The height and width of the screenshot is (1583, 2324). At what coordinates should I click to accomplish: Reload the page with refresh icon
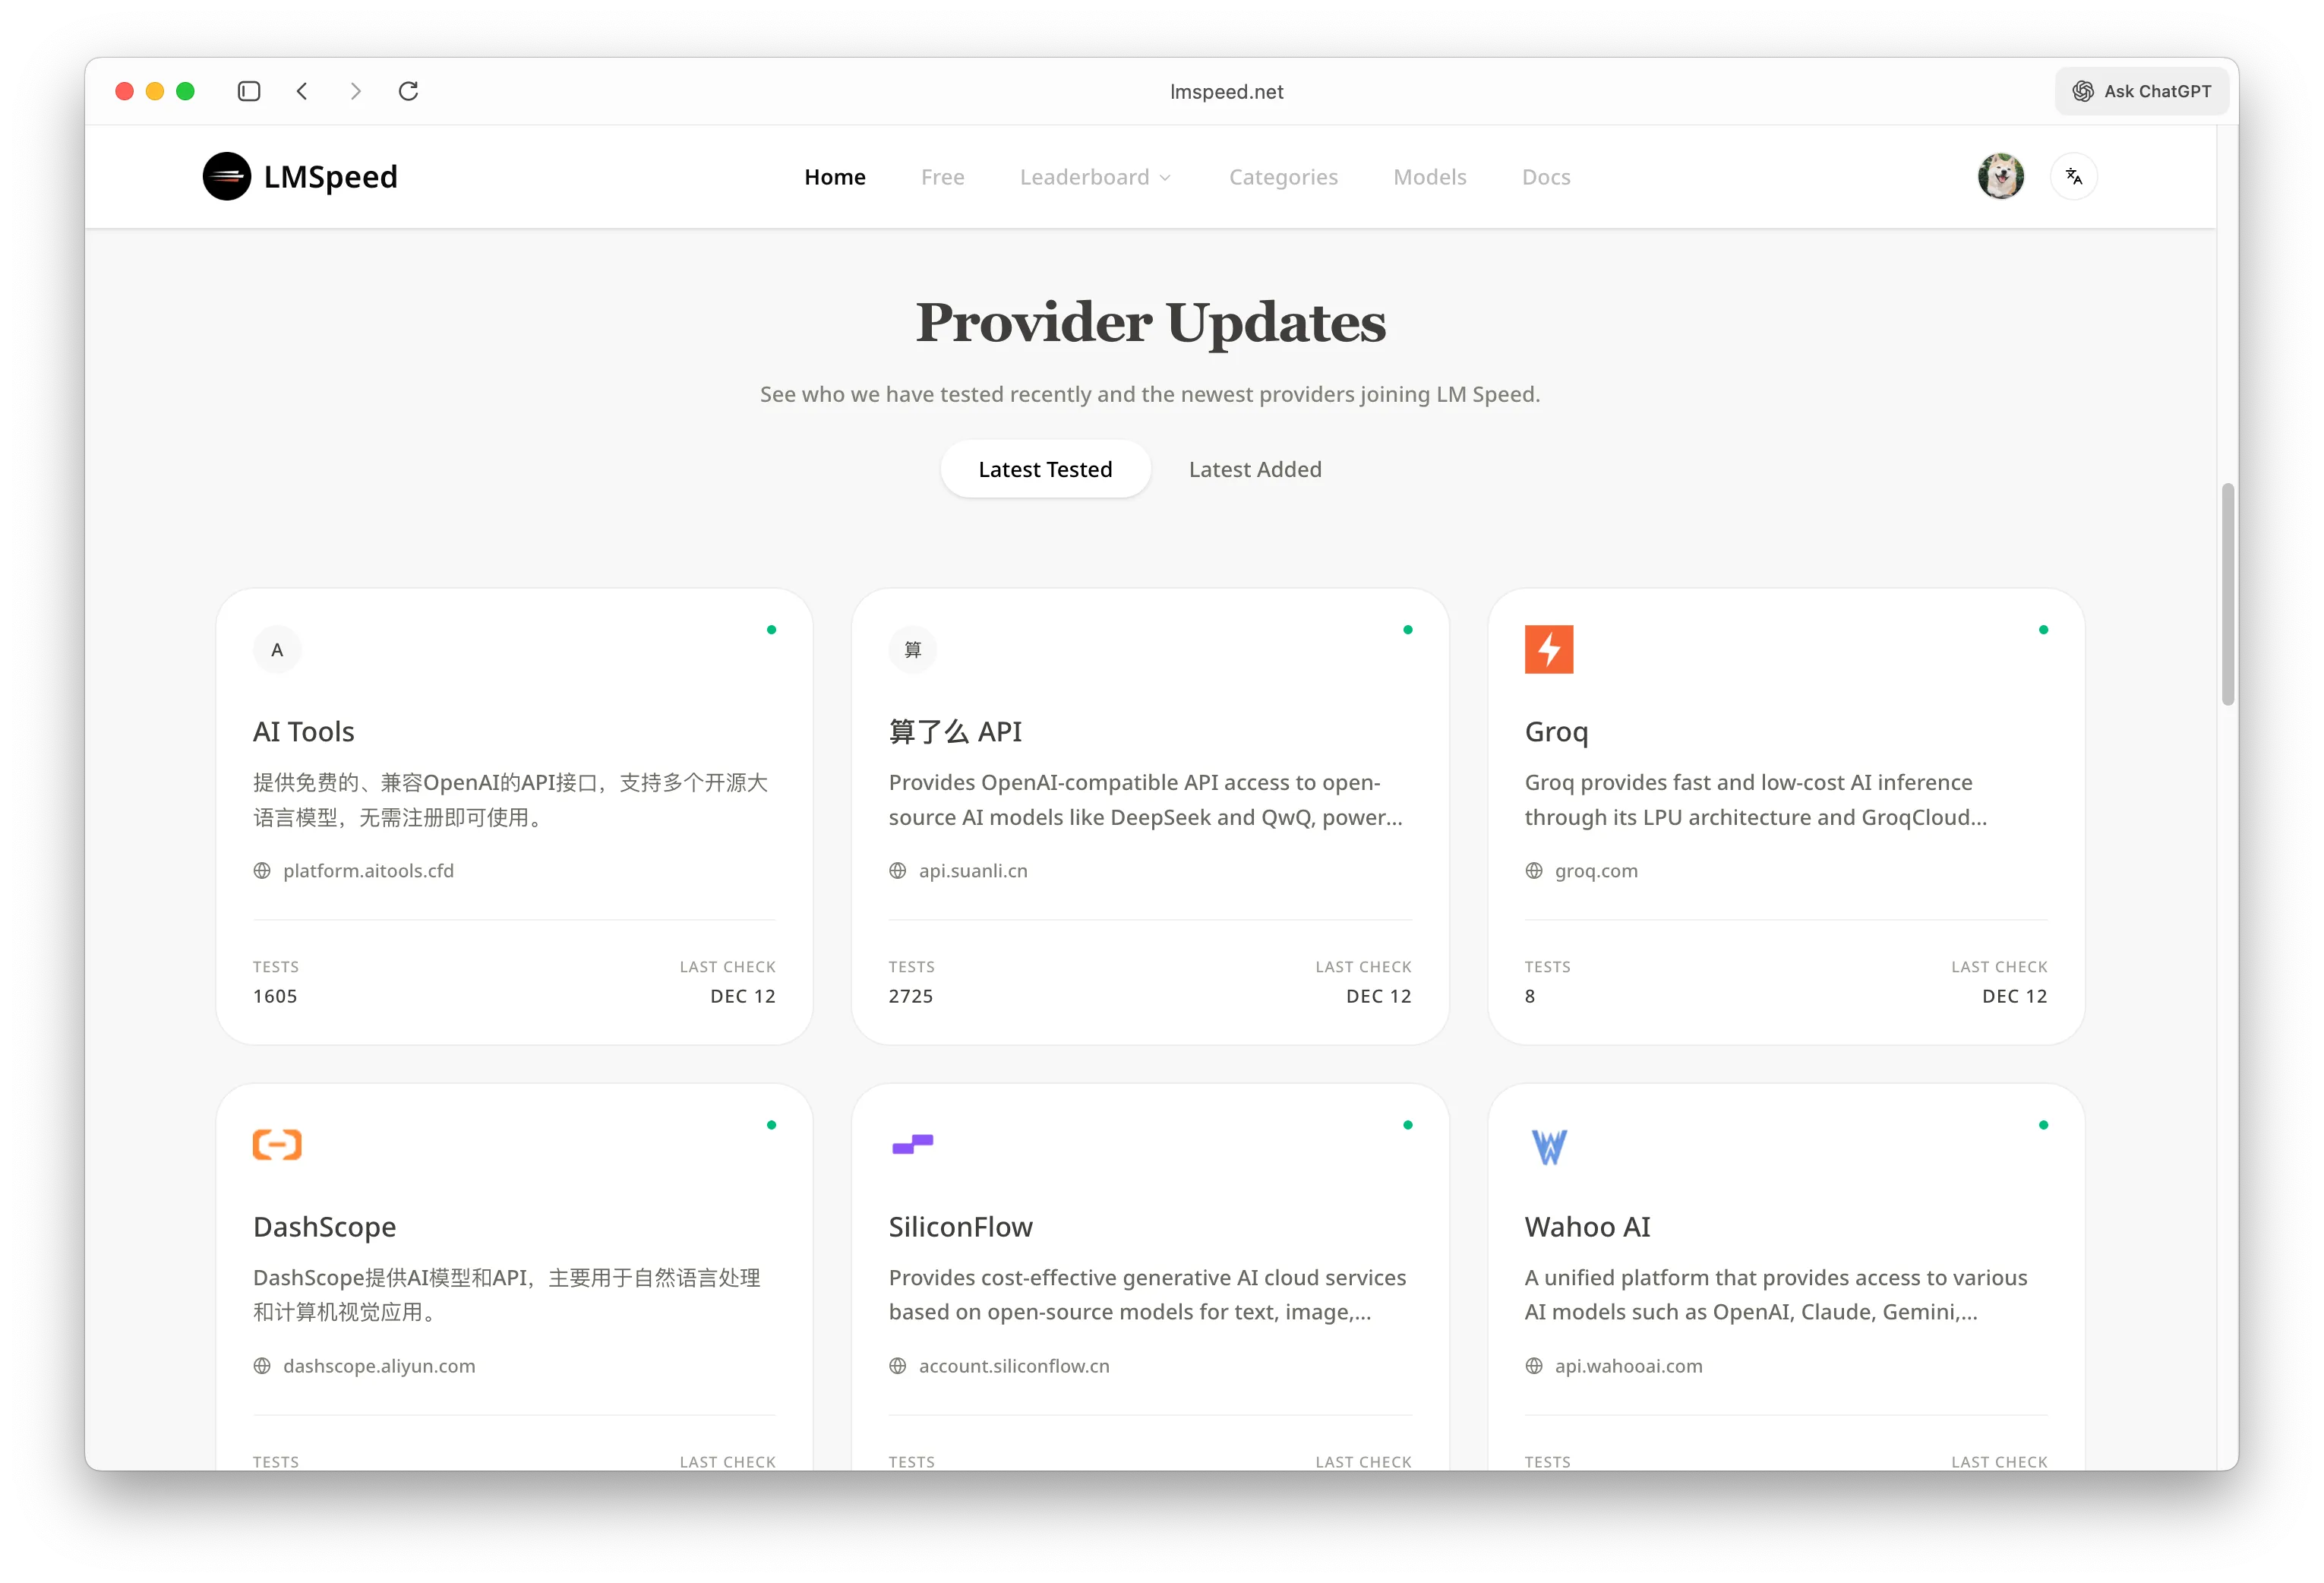[408, 91]
